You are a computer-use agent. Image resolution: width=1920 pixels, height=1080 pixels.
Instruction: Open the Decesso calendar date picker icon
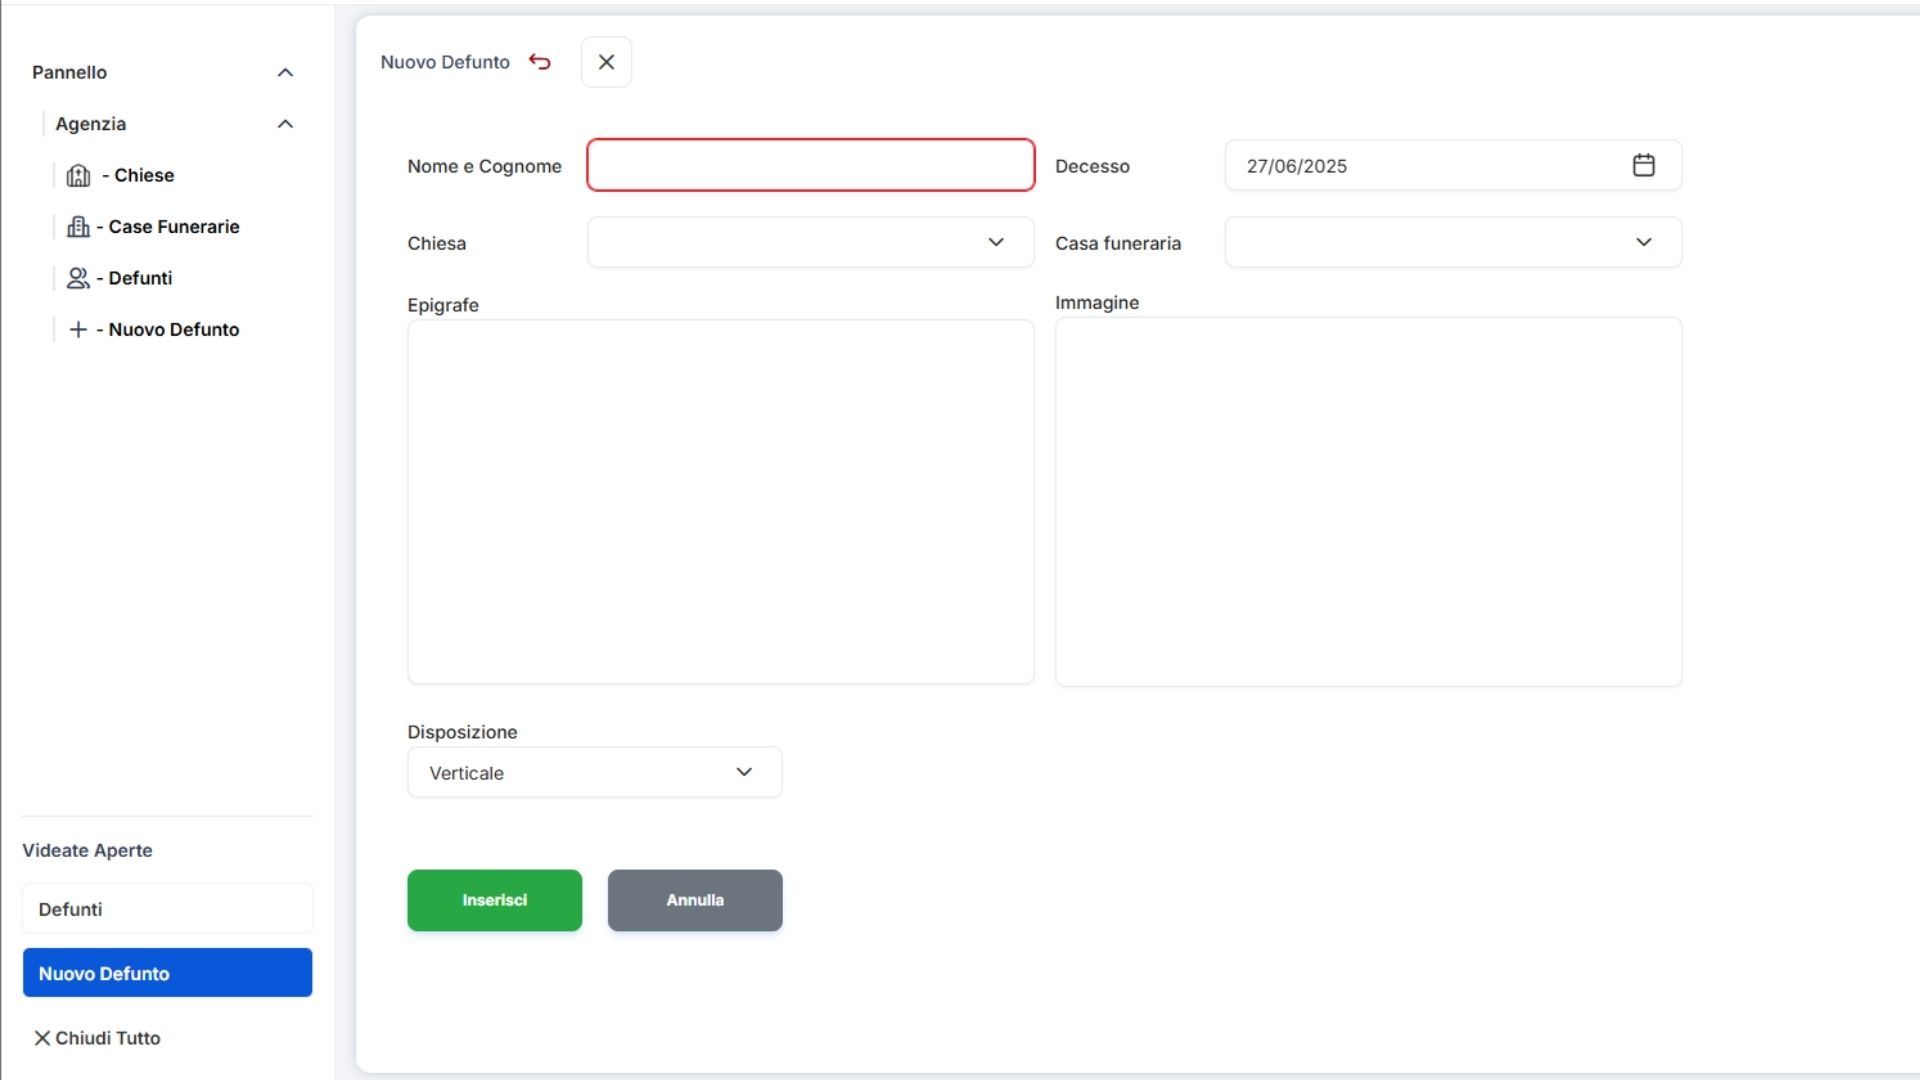point(1643,165)
